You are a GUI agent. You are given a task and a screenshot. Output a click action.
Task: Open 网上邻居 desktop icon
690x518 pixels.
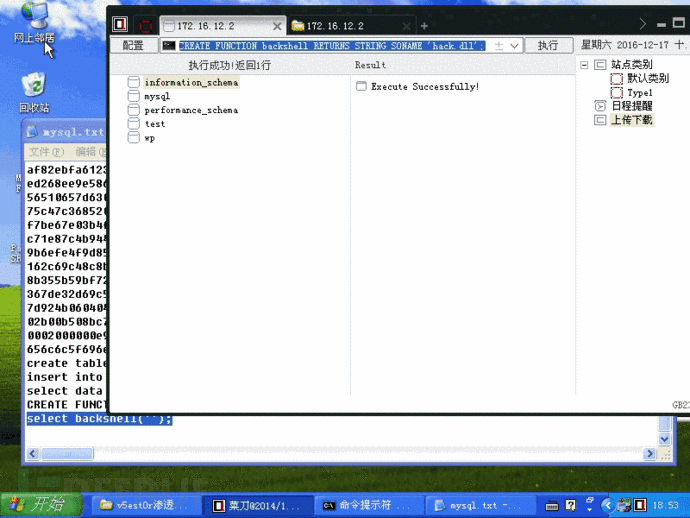(33, 20)
